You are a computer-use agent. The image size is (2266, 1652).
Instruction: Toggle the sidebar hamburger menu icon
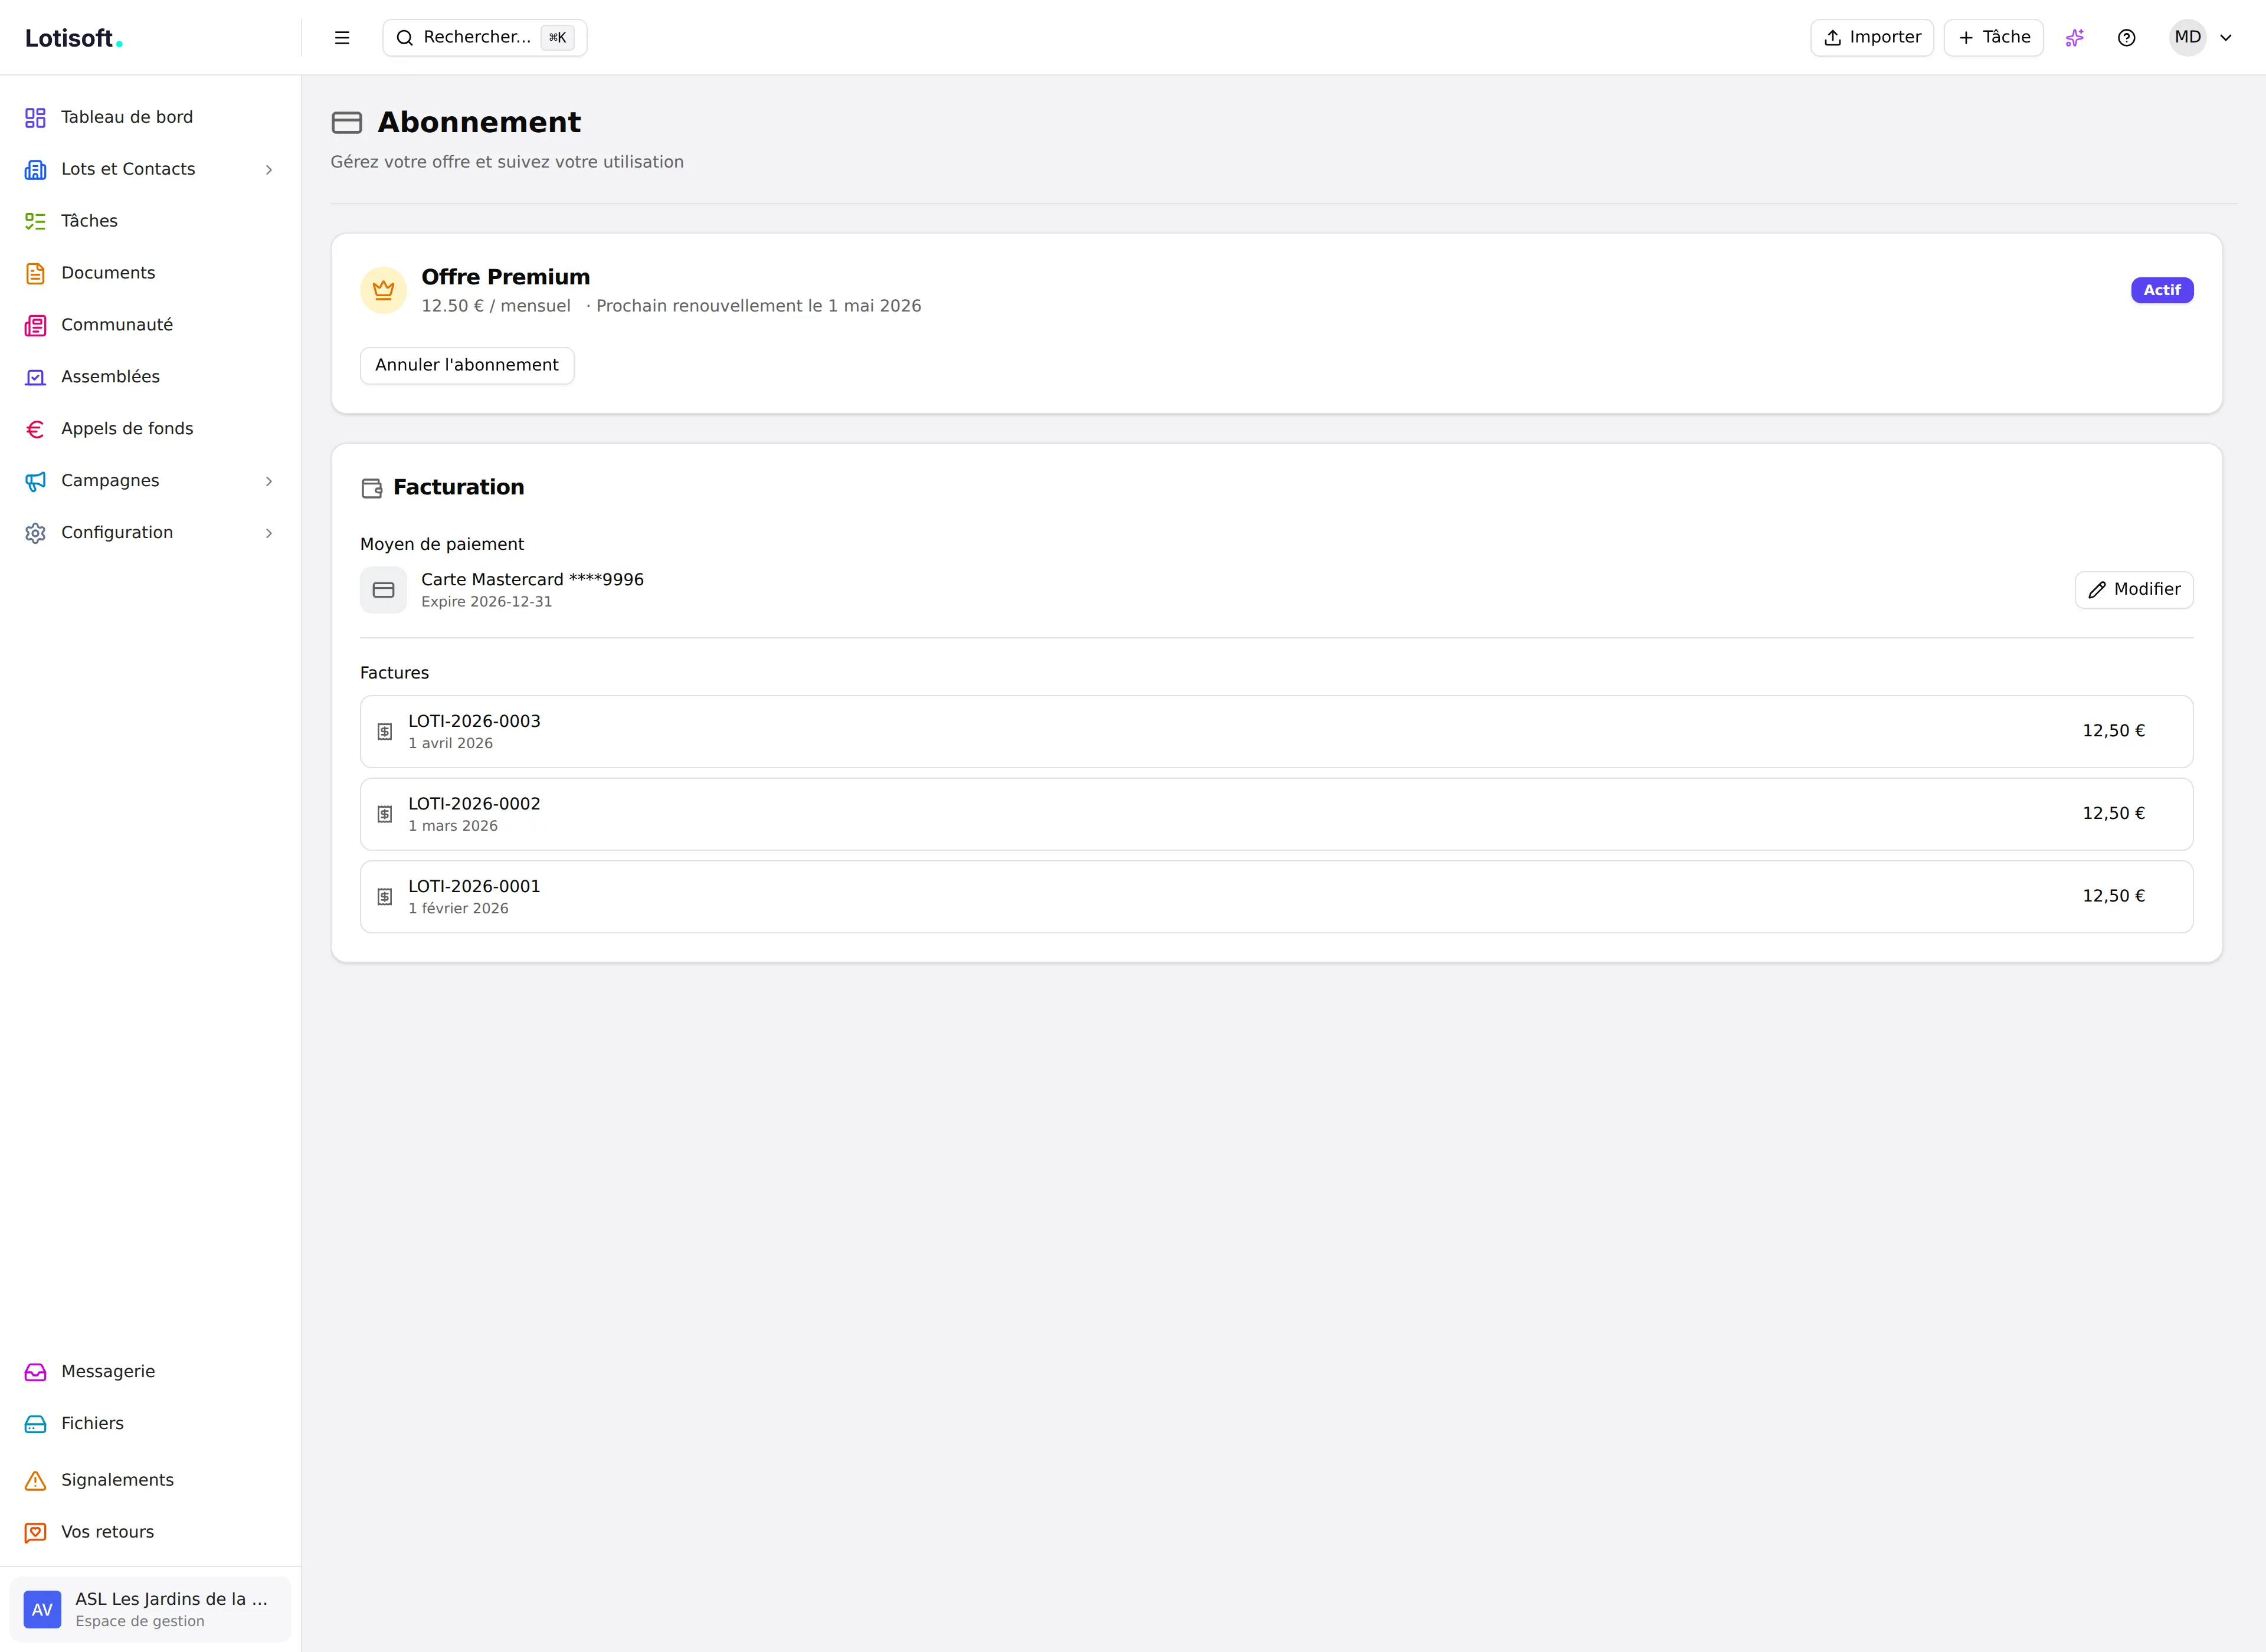[x=342, y=38]
